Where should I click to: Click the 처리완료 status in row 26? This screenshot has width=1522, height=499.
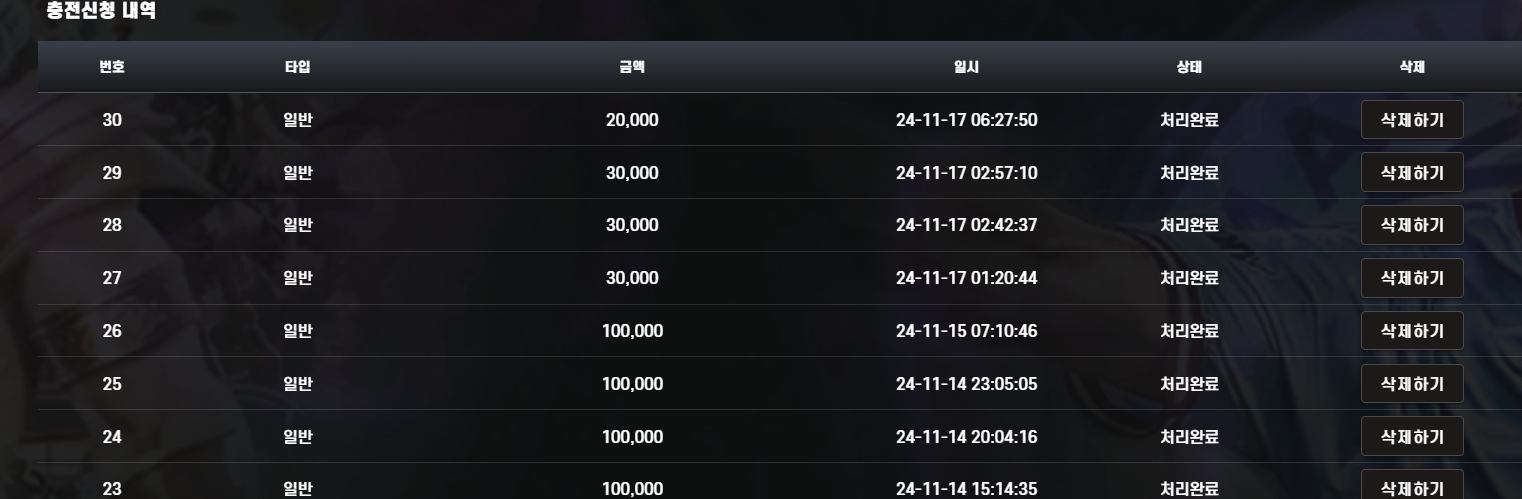click(1189, 331)
